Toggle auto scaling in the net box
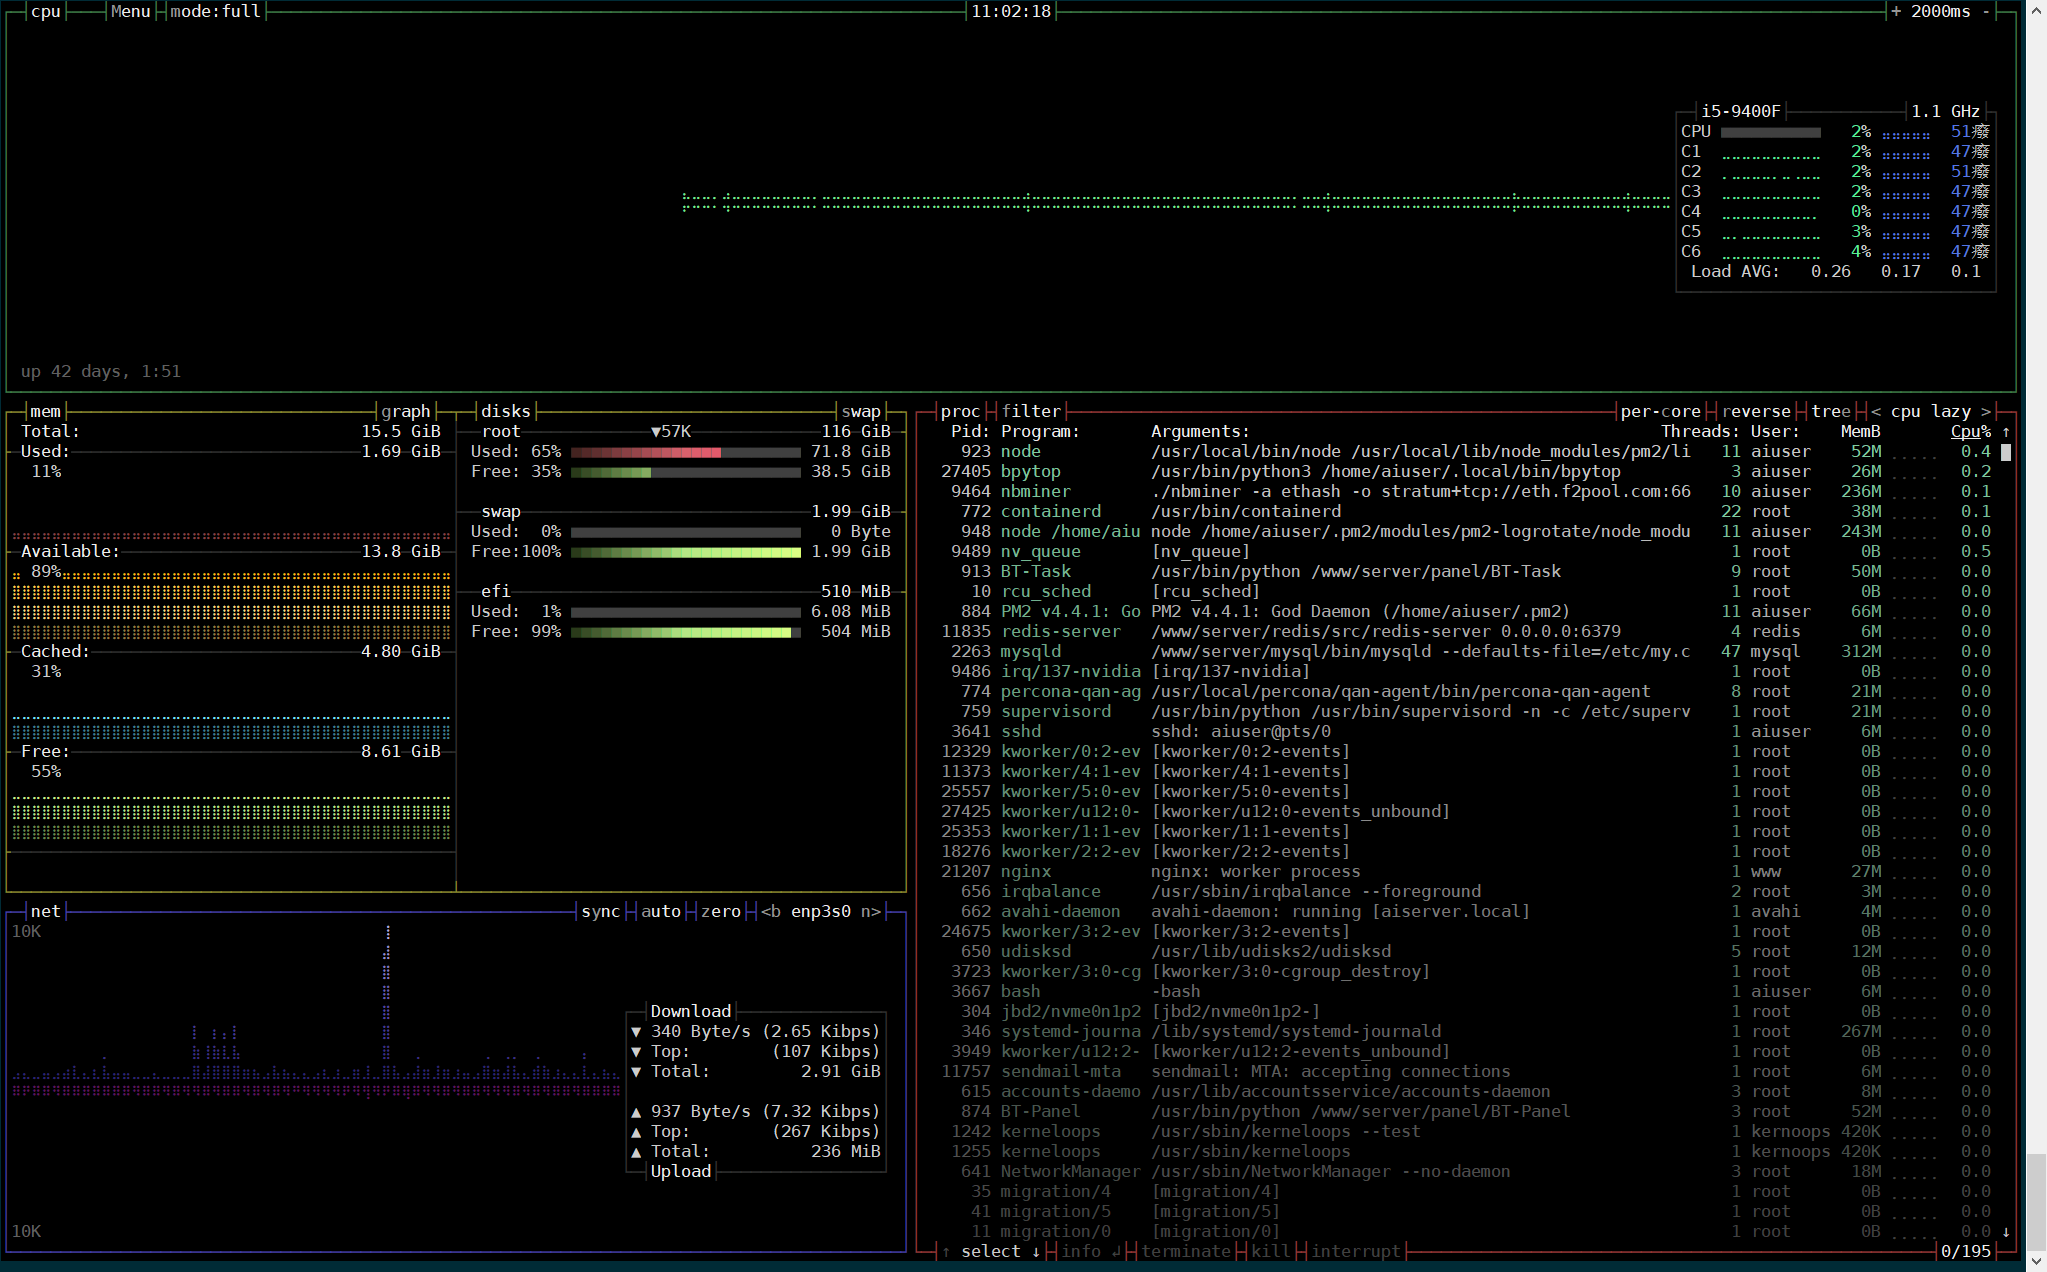The image size is (2047, 1272). (x=660, y=911)
